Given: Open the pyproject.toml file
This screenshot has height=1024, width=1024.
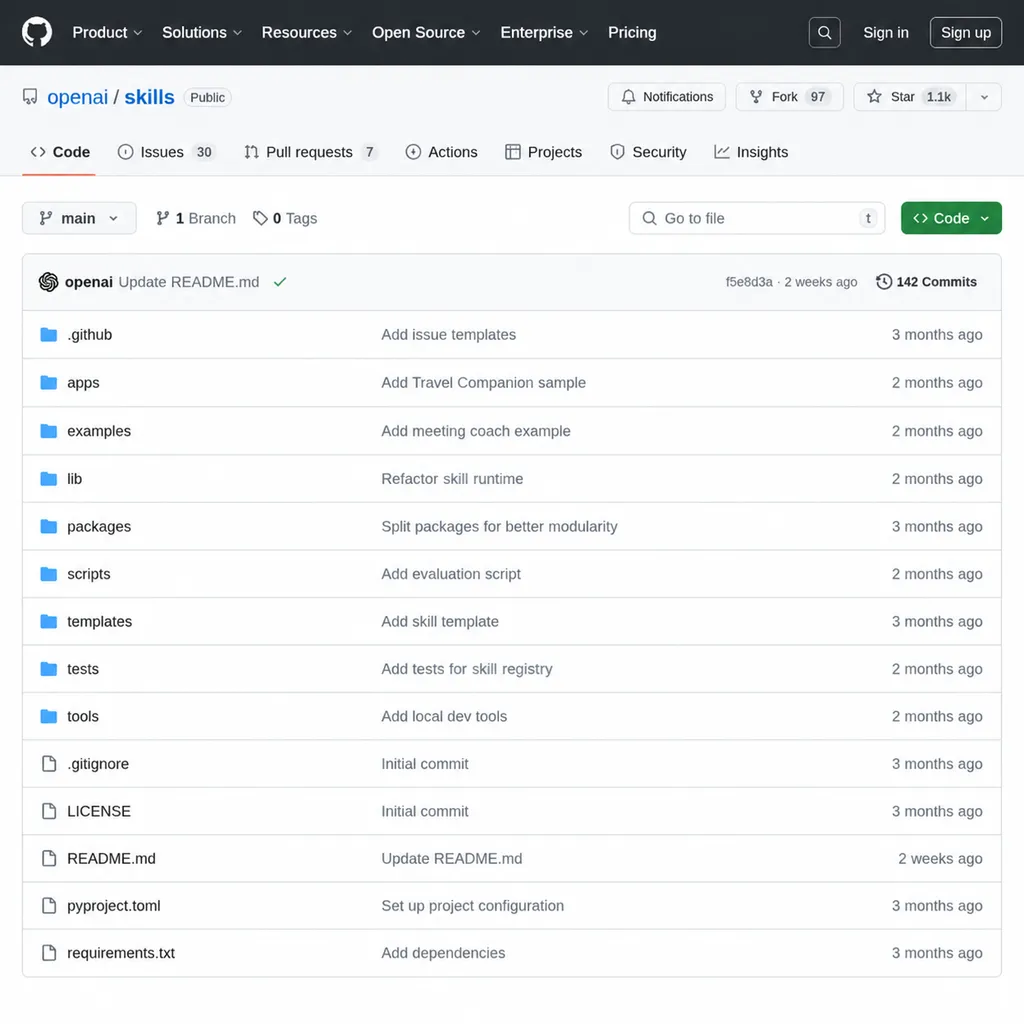Looking at the screenshot, I should tap(114, 906).
